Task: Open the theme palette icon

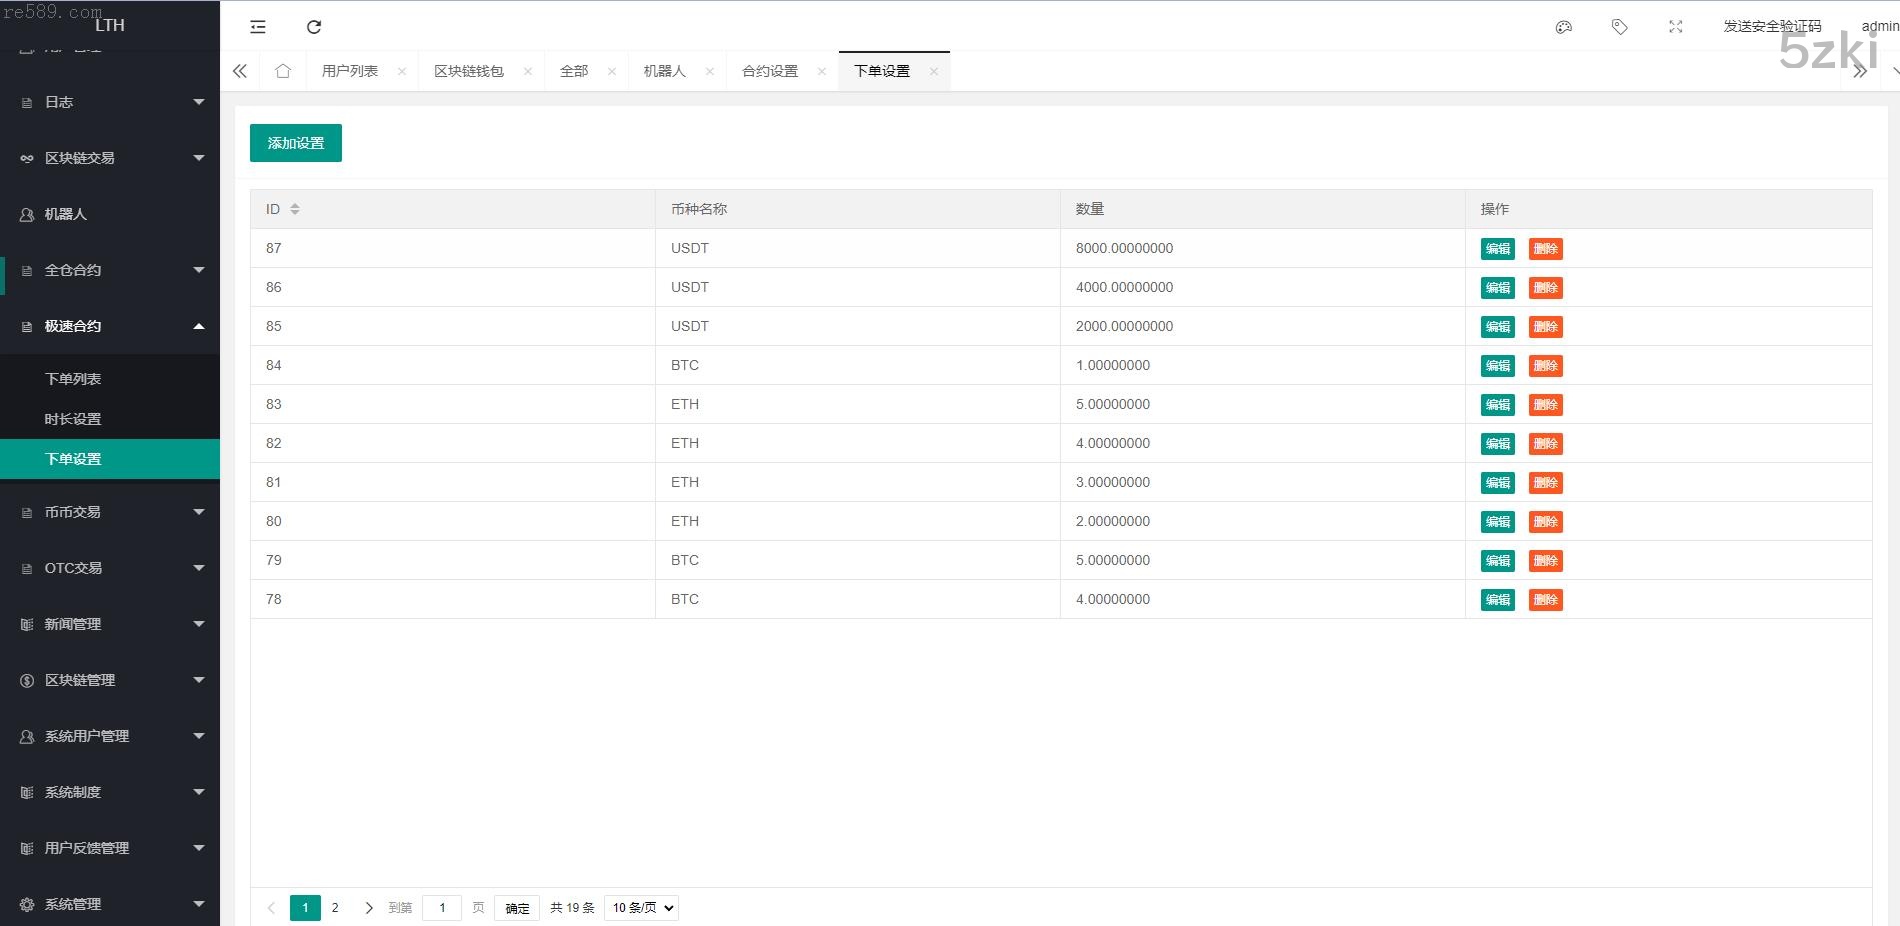Action: 1564,27
